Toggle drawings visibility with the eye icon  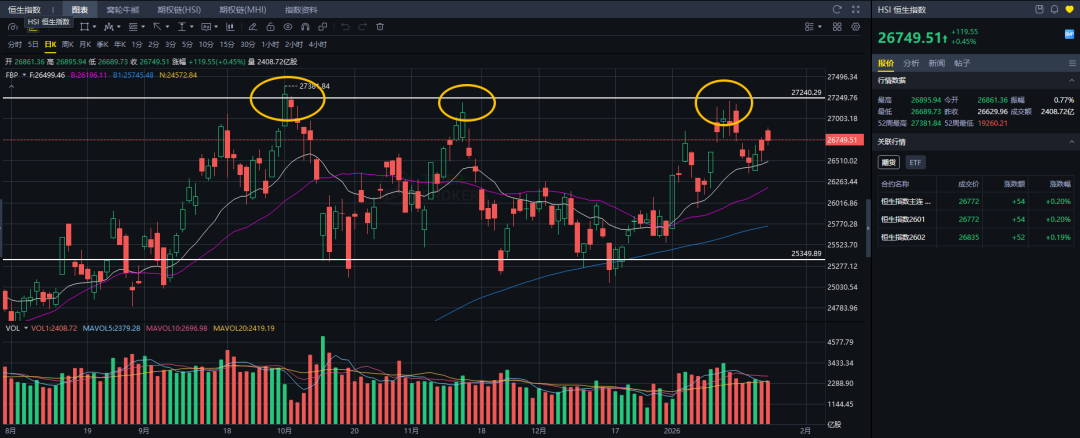pos(286,27)
